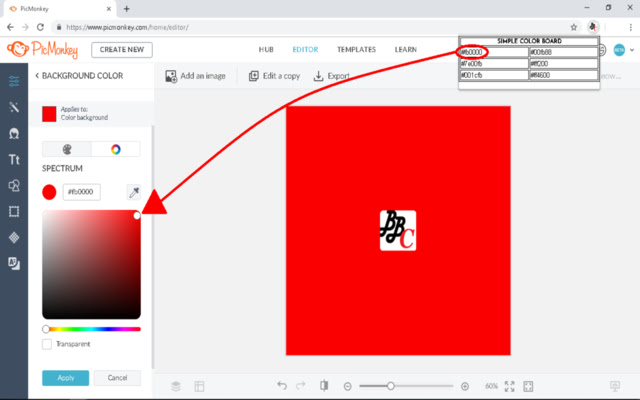Click the presentation screen icon at bottom right
The width and height of the screenshot is (640, 400).
click(x=615, y=386)
